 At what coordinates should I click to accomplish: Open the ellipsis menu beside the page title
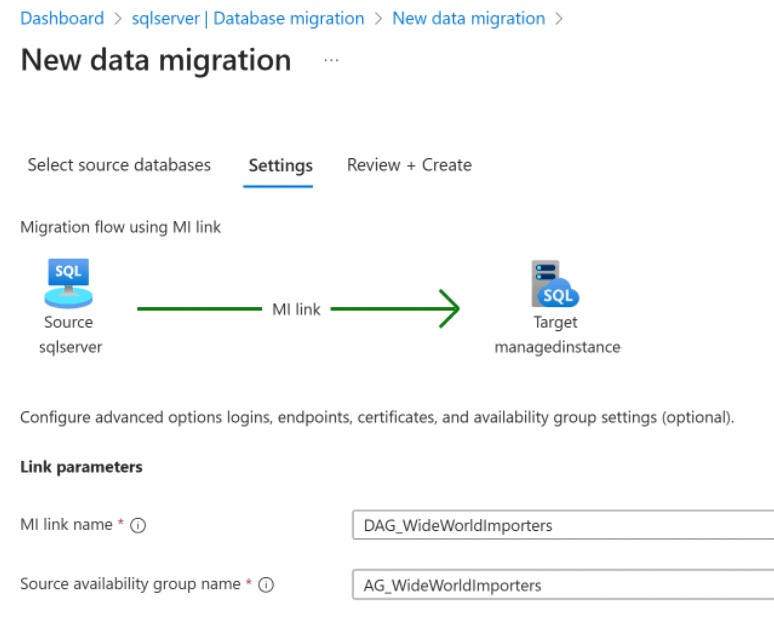click(x=331, y=60)
